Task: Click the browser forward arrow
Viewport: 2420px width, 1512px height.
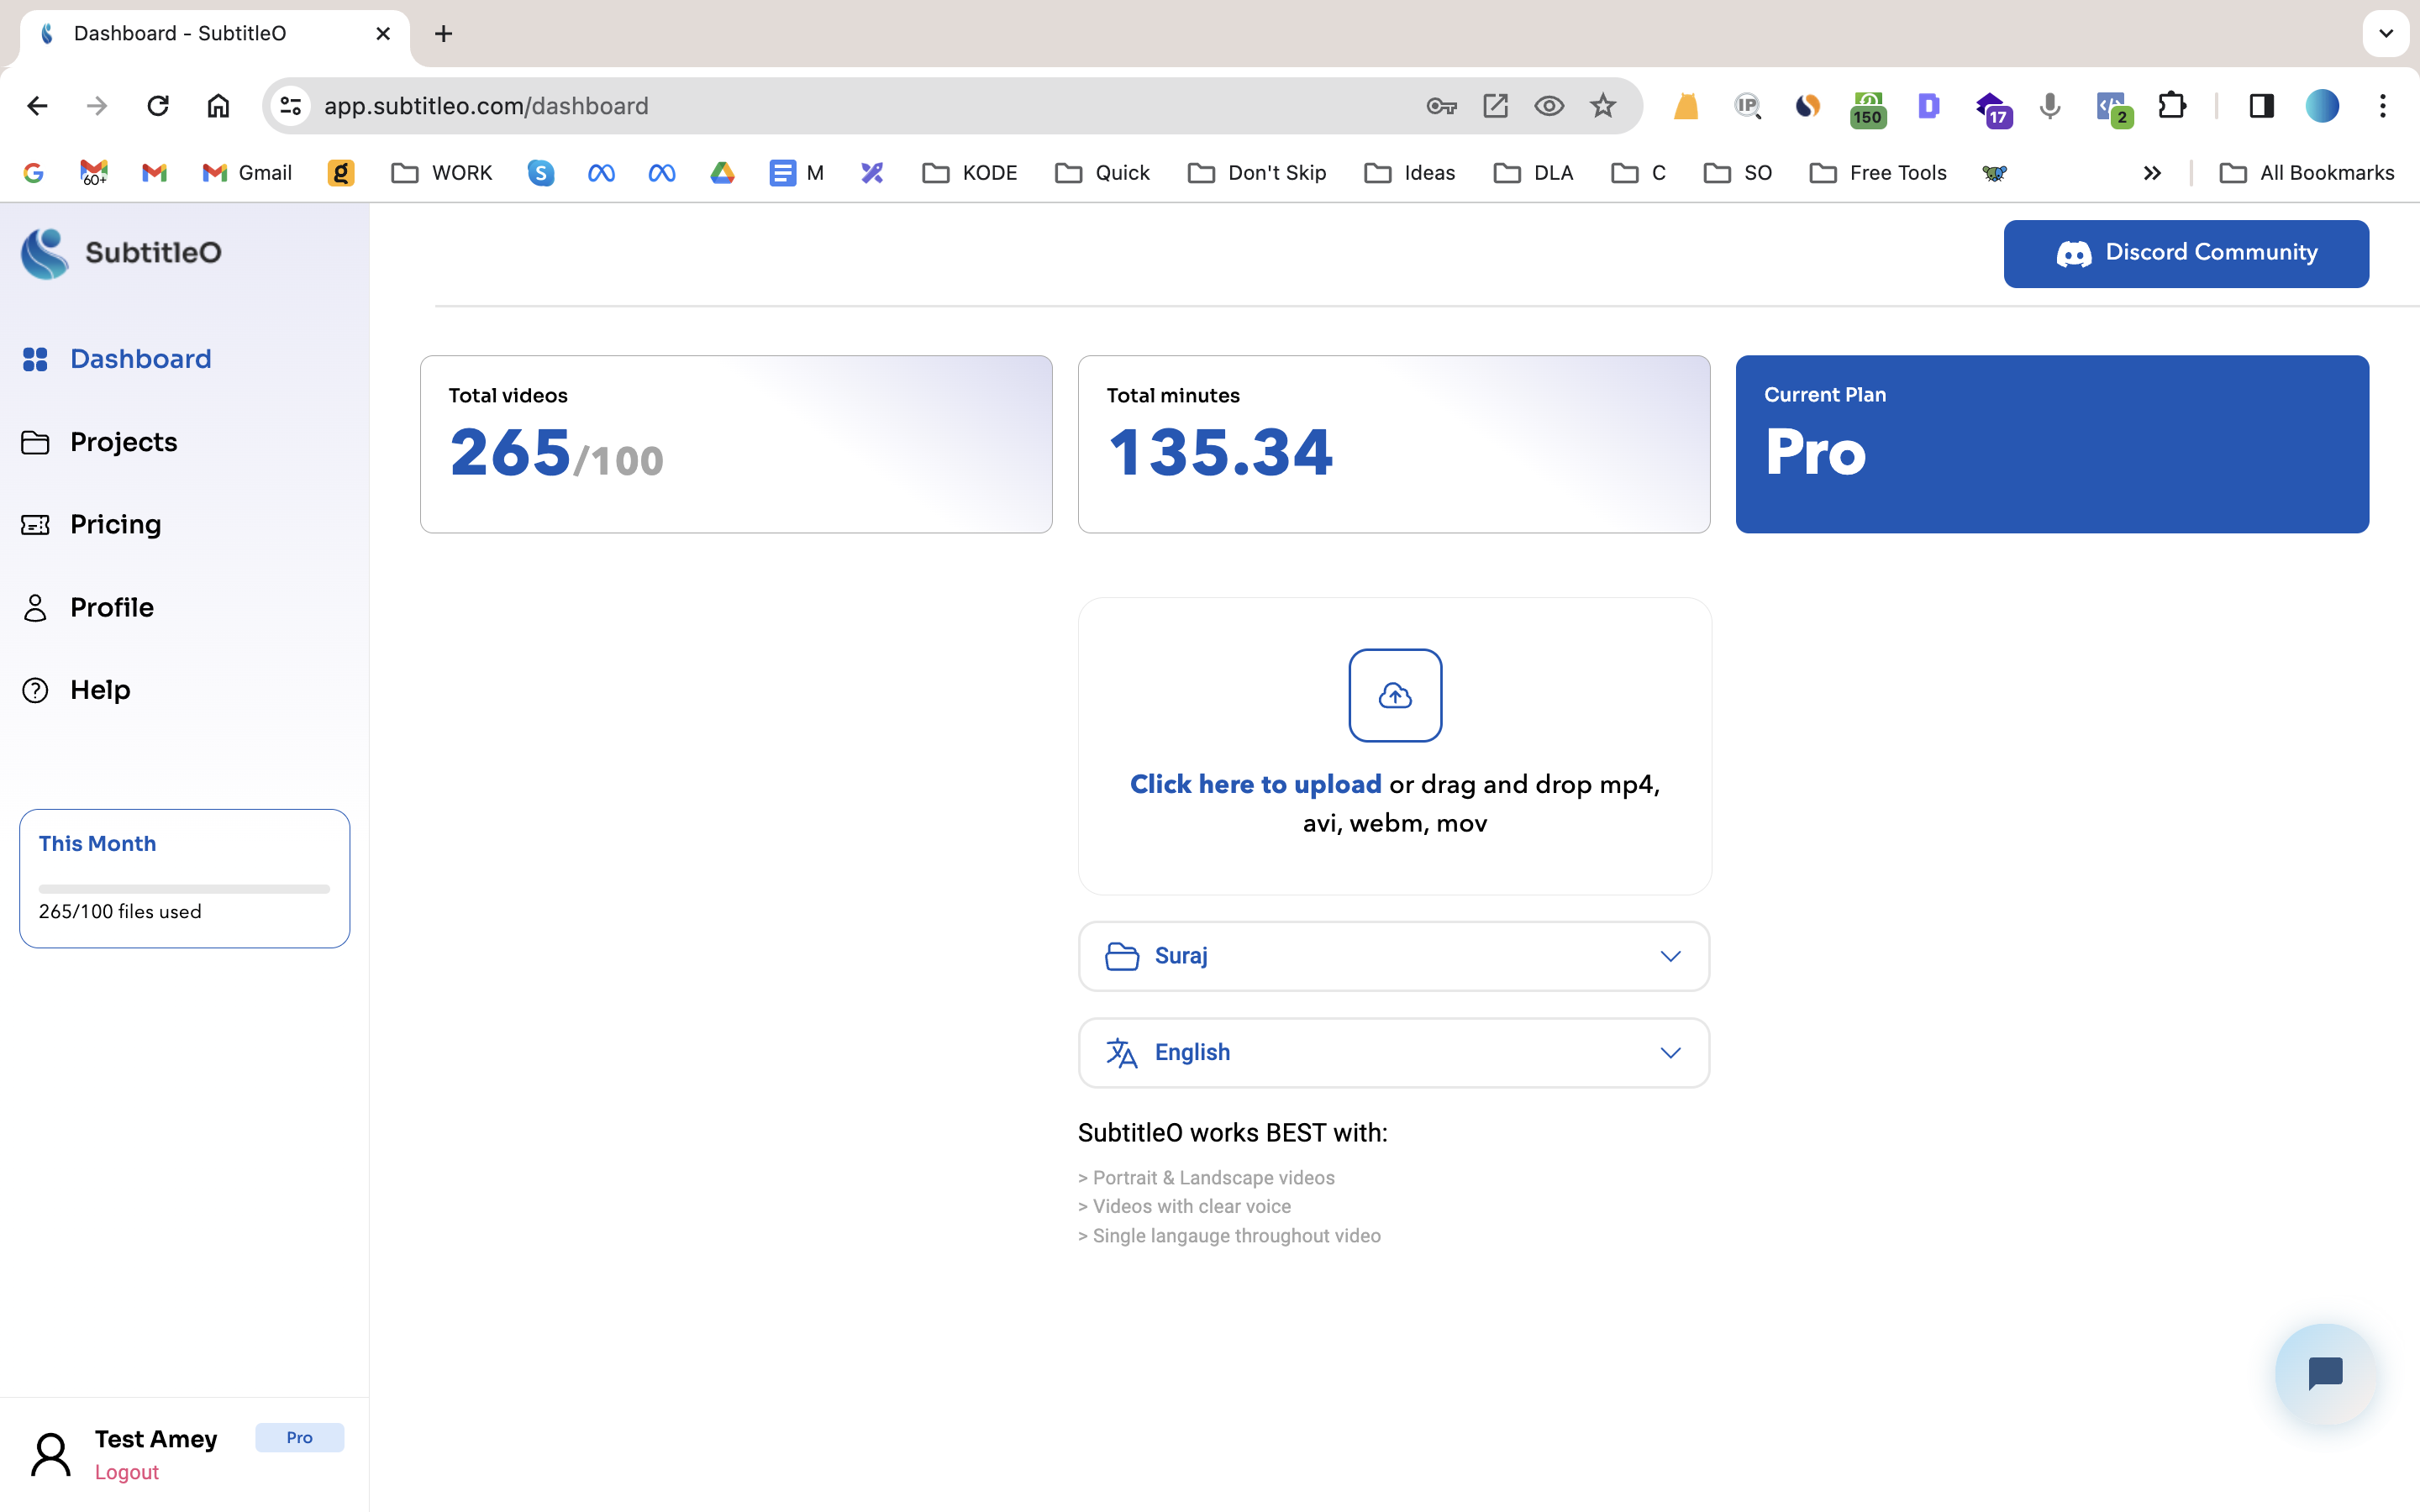Action: pos(97,106)
